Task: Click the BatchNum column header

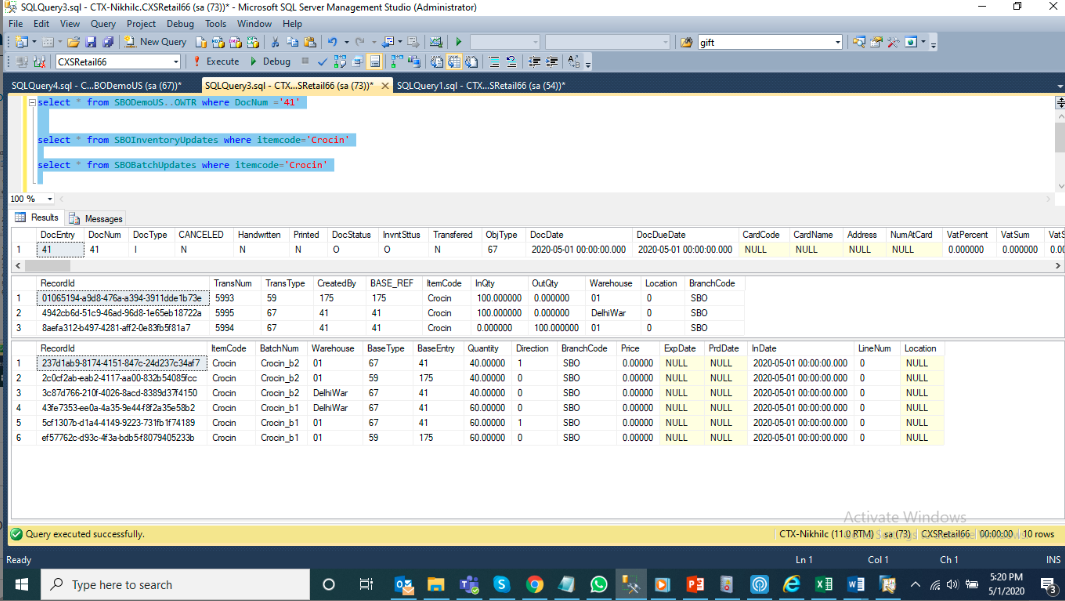Action: (279, 348)
